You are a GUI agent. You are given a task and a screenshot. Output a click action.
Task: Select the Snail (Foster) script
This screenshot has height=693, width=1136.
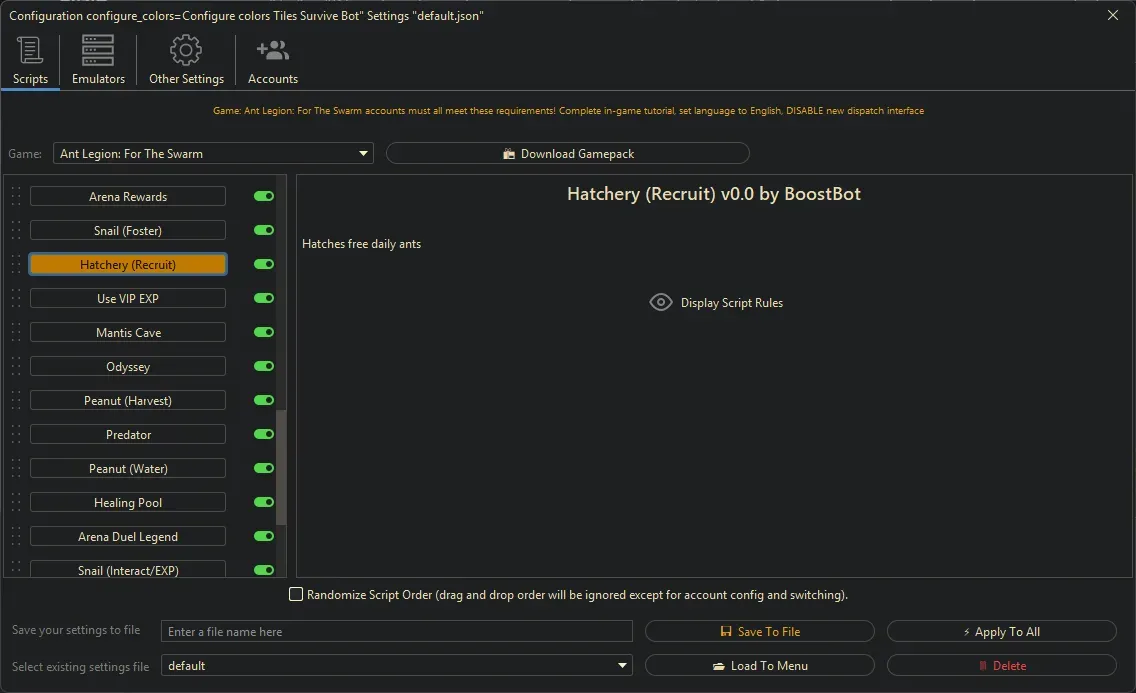pos(128,230)
